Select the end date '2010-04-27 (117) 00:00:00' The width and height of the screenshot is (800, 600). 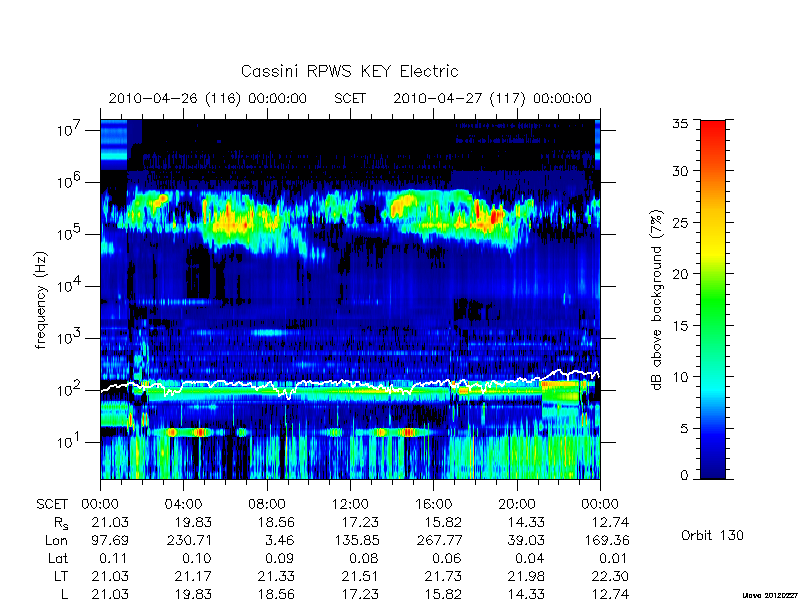[492, 98]
